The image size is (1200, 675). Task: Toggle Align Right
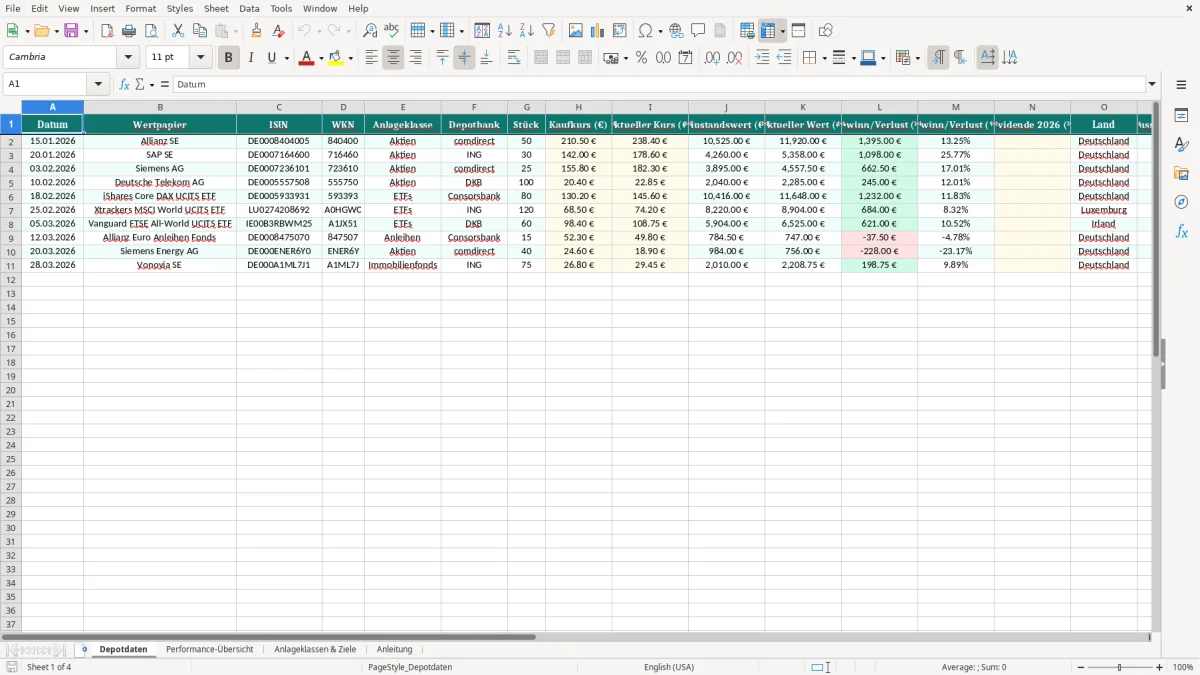click(415, 58)
